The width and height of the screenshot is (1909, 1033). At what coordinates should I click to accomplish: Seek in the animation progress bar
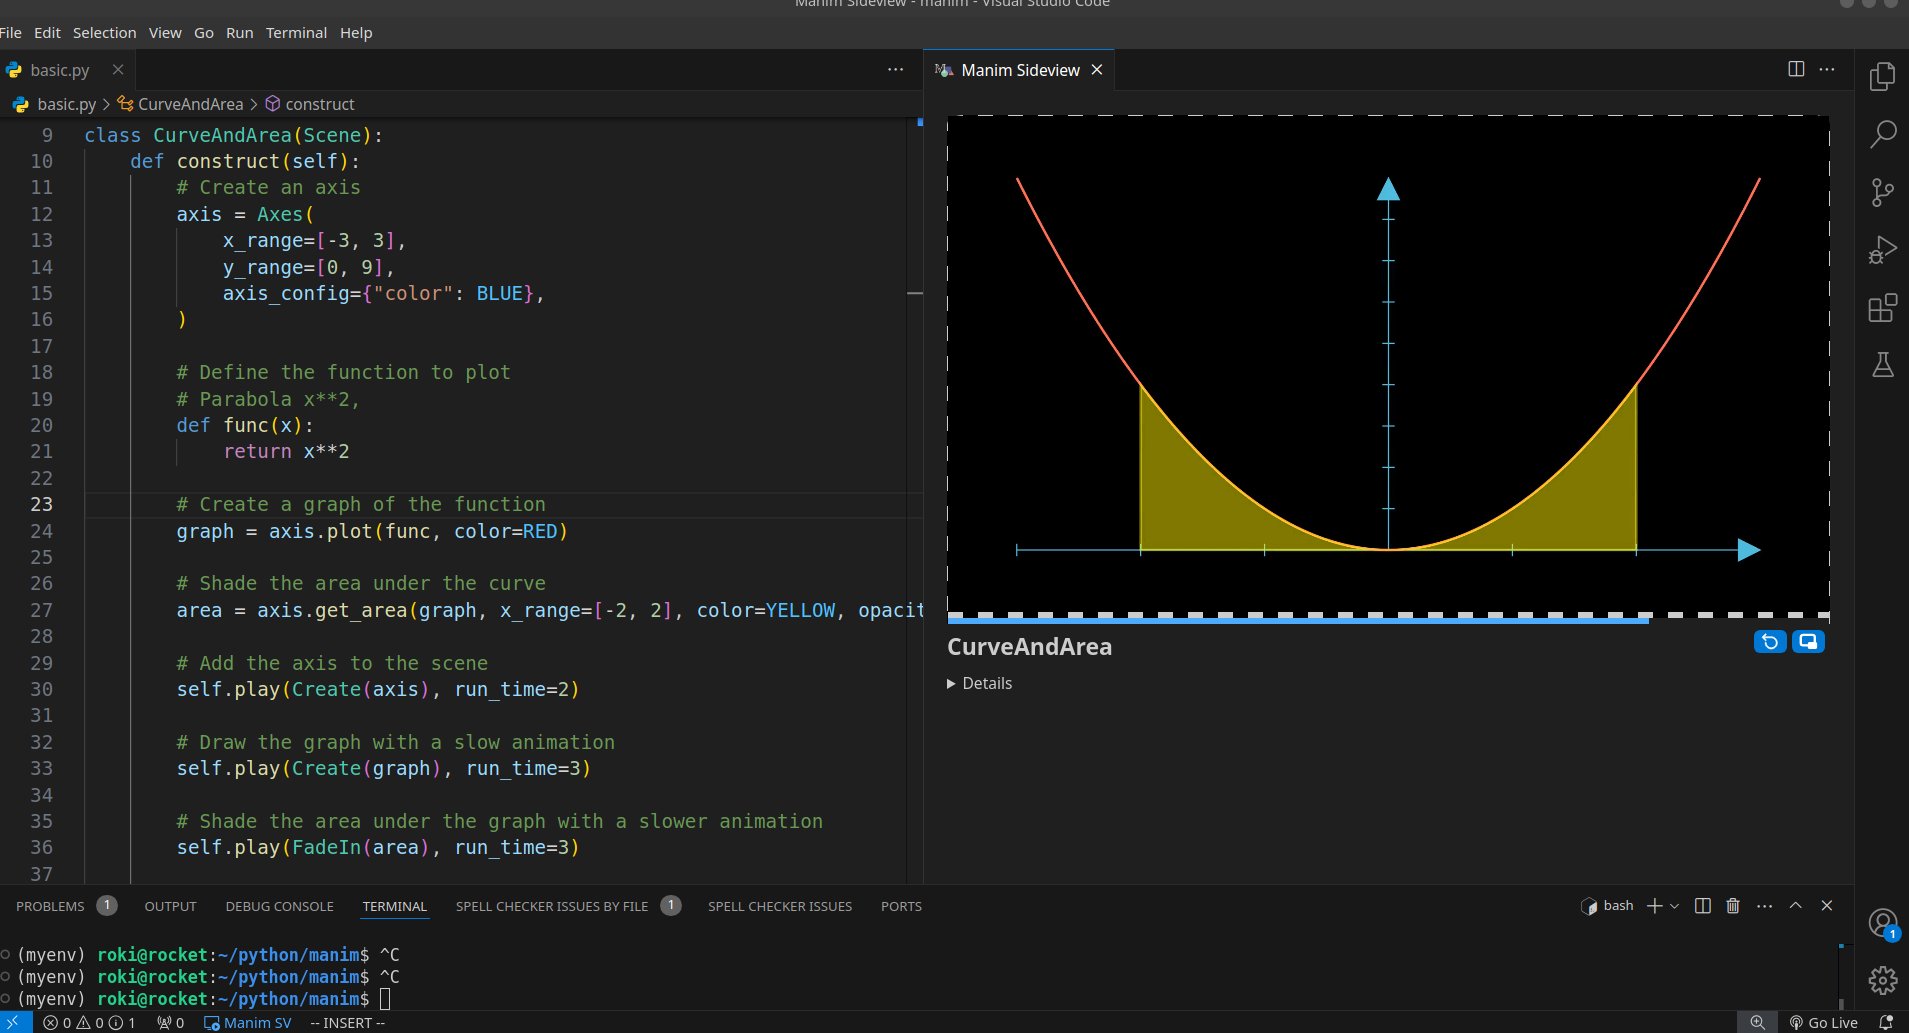point(1387,620)
